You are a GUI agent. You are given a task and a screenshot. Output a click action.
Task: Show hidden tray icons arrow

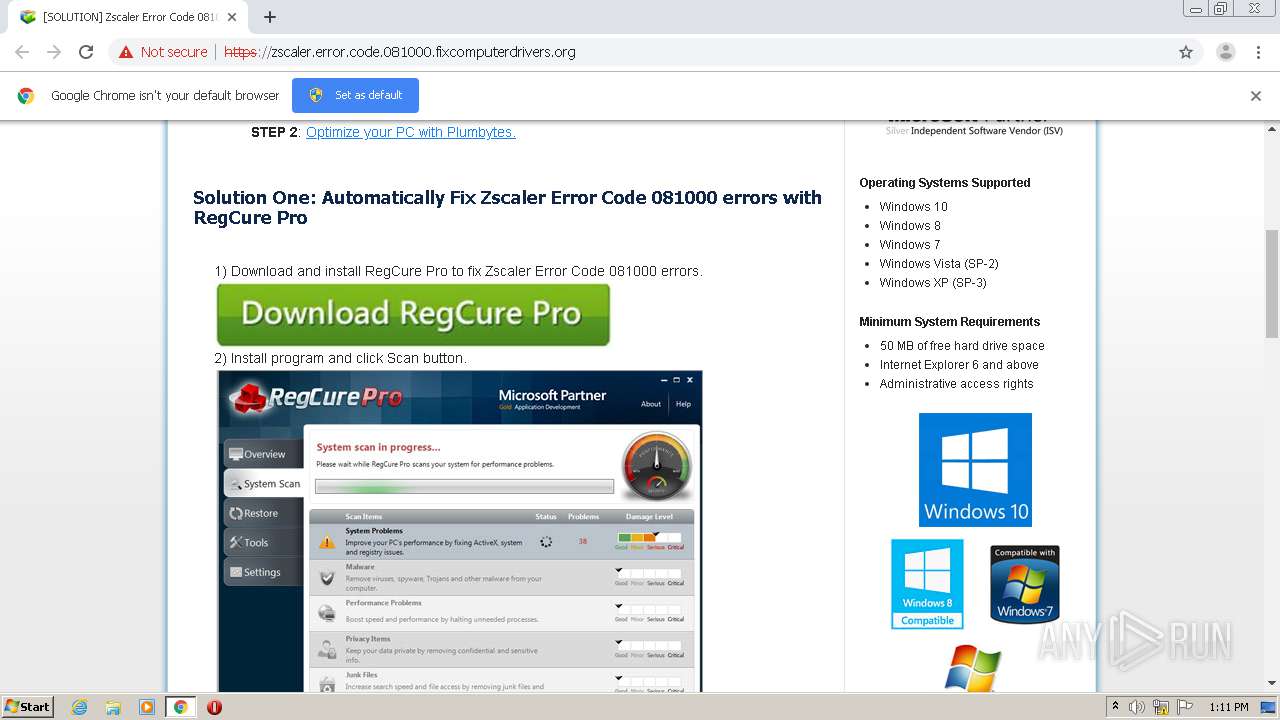coord(1116,707)
